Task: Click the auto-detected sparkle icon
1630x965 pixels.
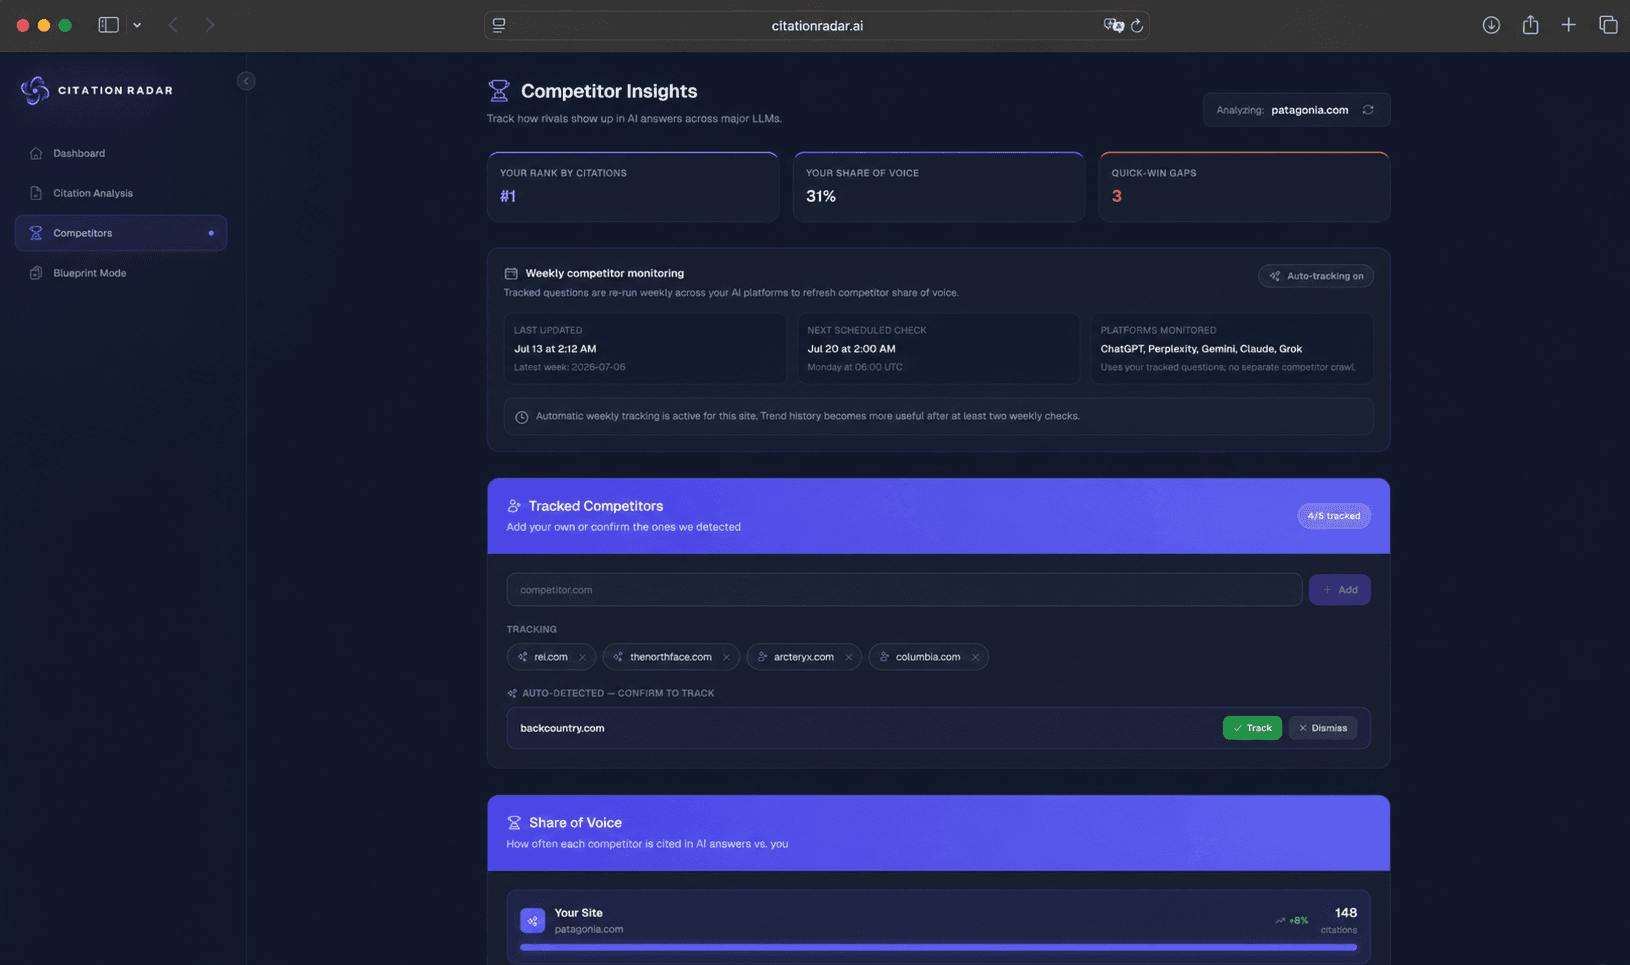Action: [512, 693]
